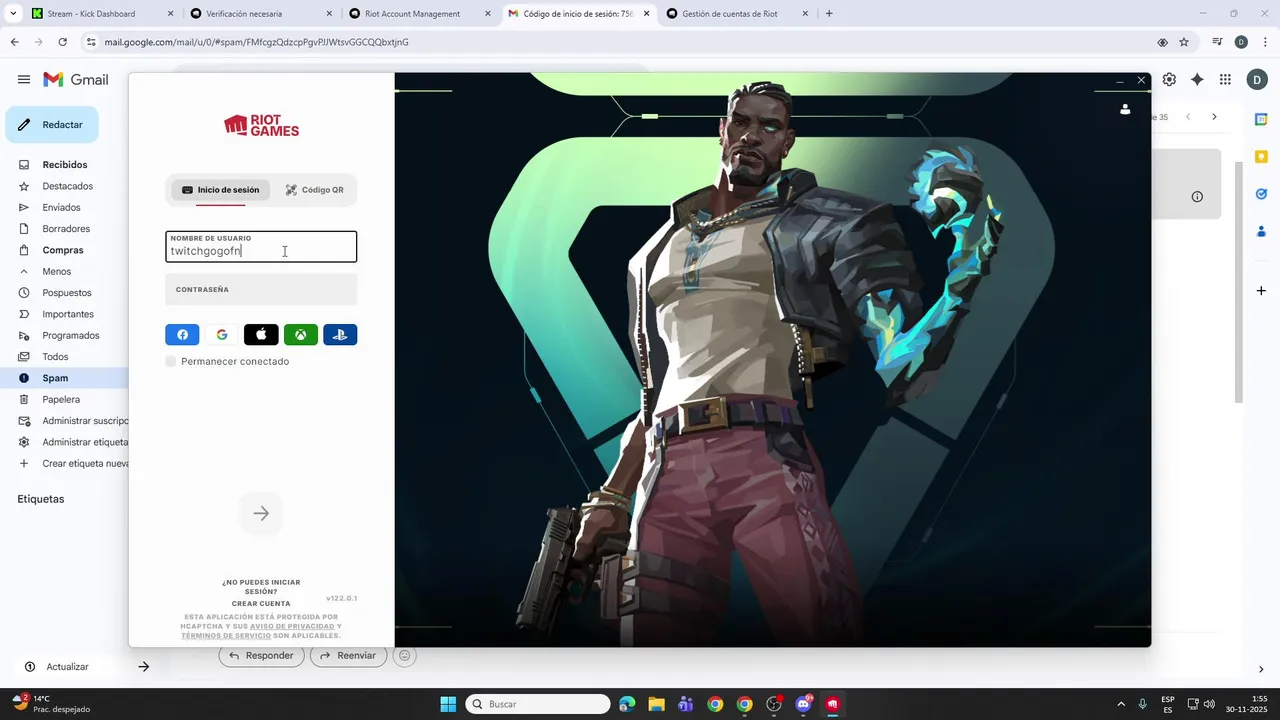Image resolution: width=1280 pixels, height=720 pixels.
Task: Switch to Inicio de sesión tab
Action: coord(220,190)
